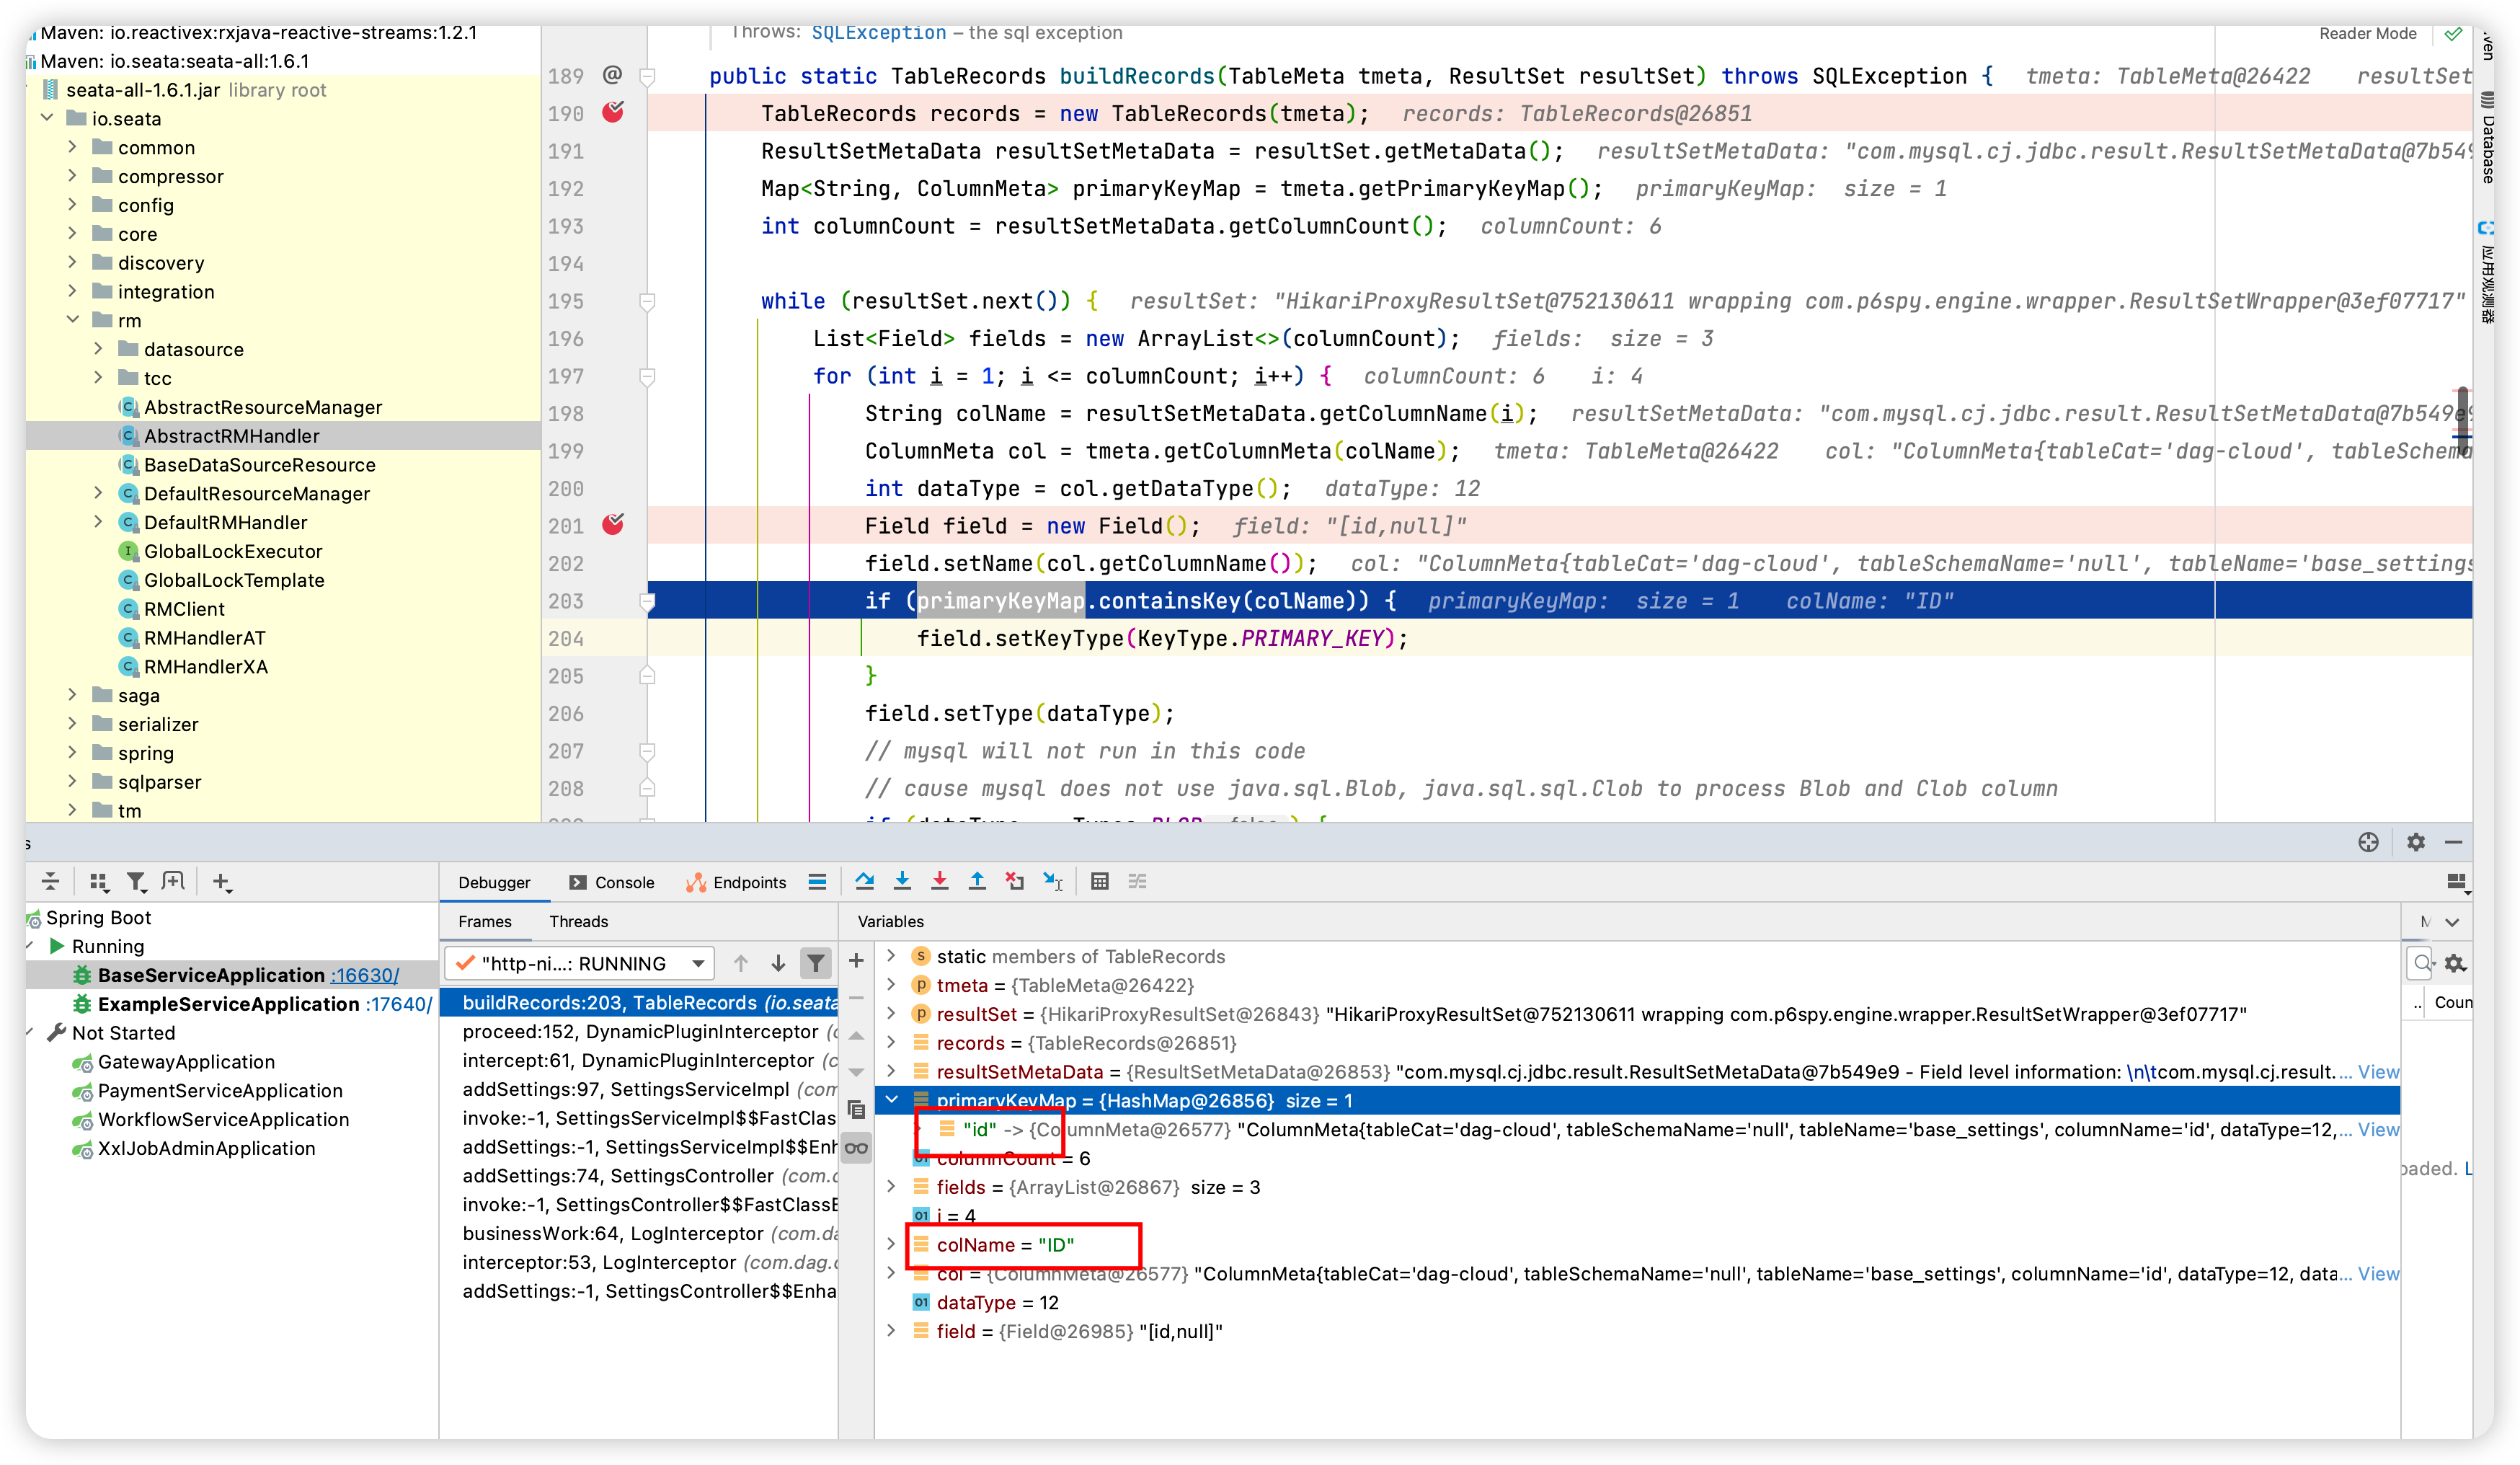Viewport: 2520px width, 1465px height.
Task: Toggle code fold at line 189
Action: (647, 76)
